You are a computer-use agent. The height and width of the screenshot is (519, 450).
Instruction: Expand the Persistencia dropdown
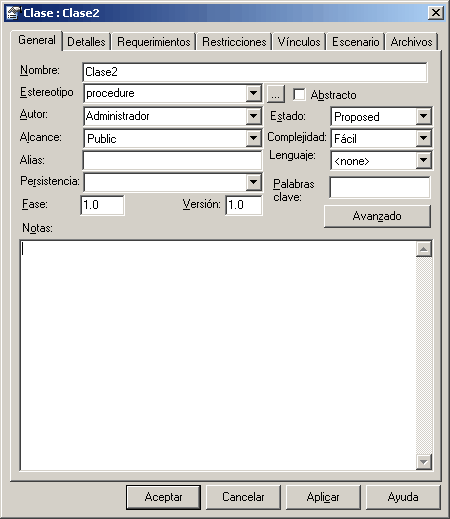[253, 182]
